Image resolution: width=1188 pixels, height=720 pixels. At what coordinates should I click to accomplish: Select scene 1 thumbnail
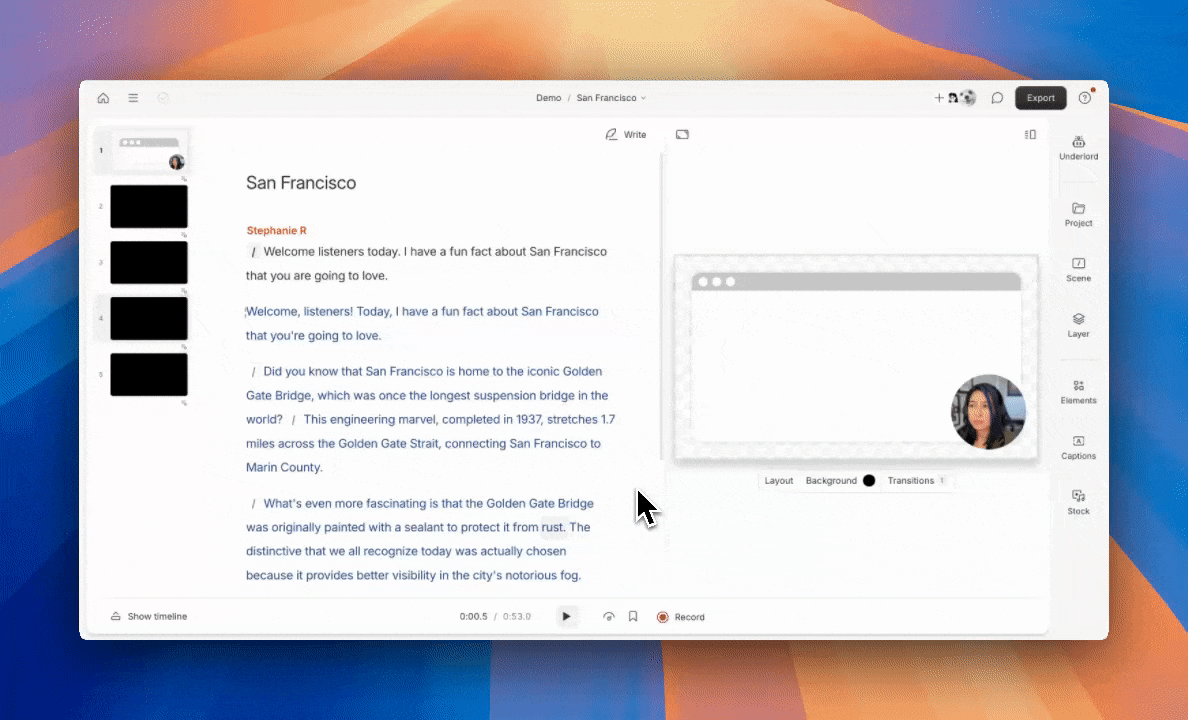[x=149, y=151]
